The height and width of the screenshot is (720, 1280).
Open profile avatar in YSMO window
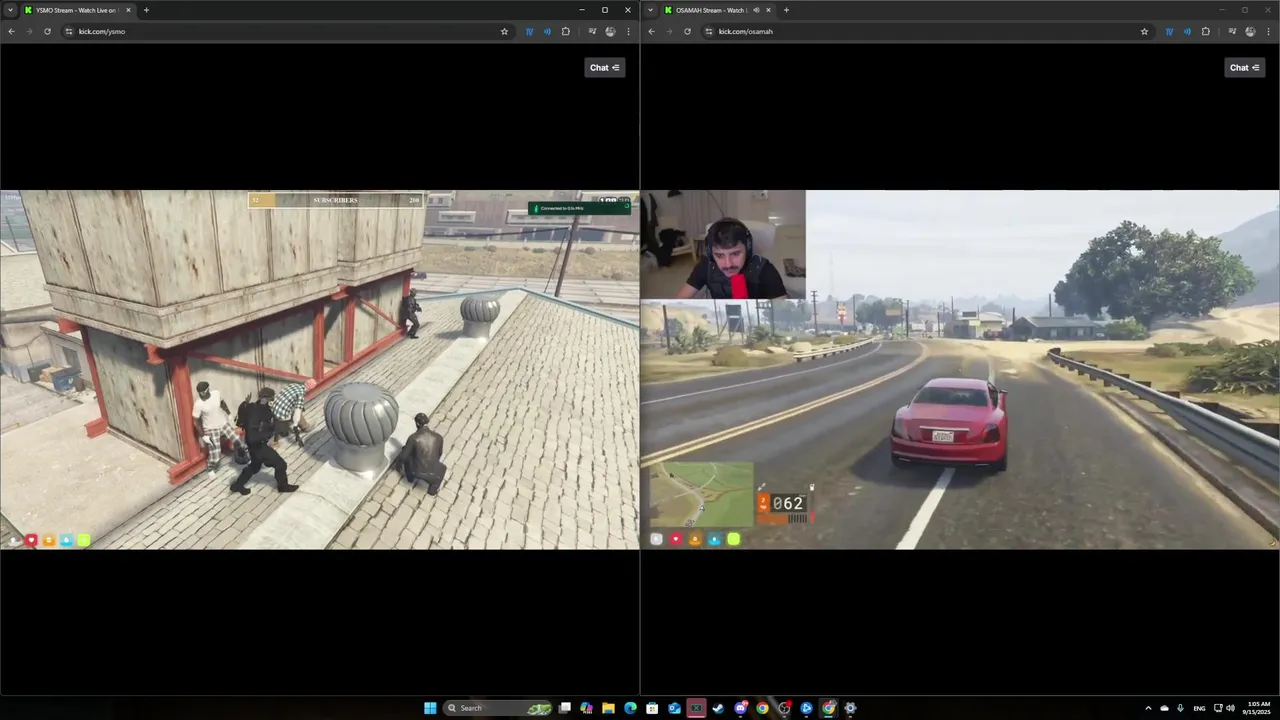pyautogui.click(x=610, y=31)
